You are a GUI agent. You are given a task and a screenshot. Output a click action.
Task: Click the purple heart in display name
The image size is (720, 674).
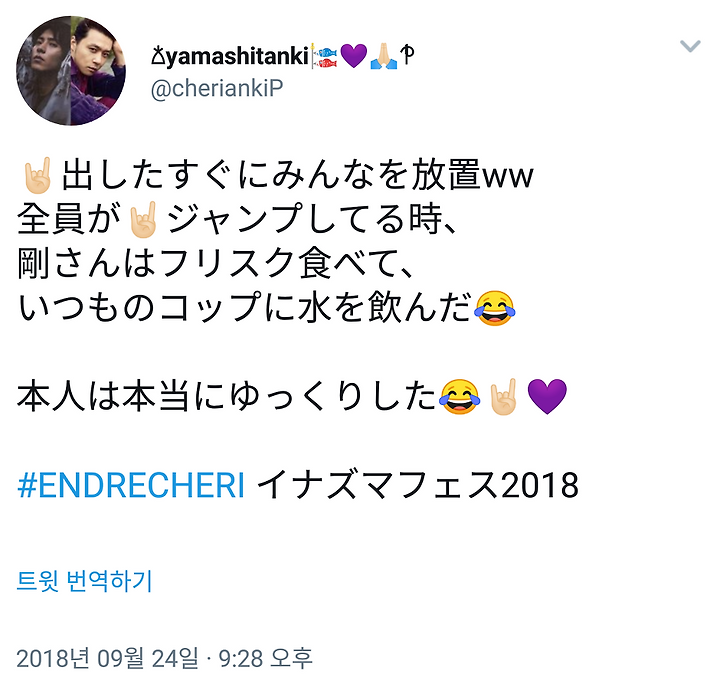pyautogui.click(x=353, y=56)
